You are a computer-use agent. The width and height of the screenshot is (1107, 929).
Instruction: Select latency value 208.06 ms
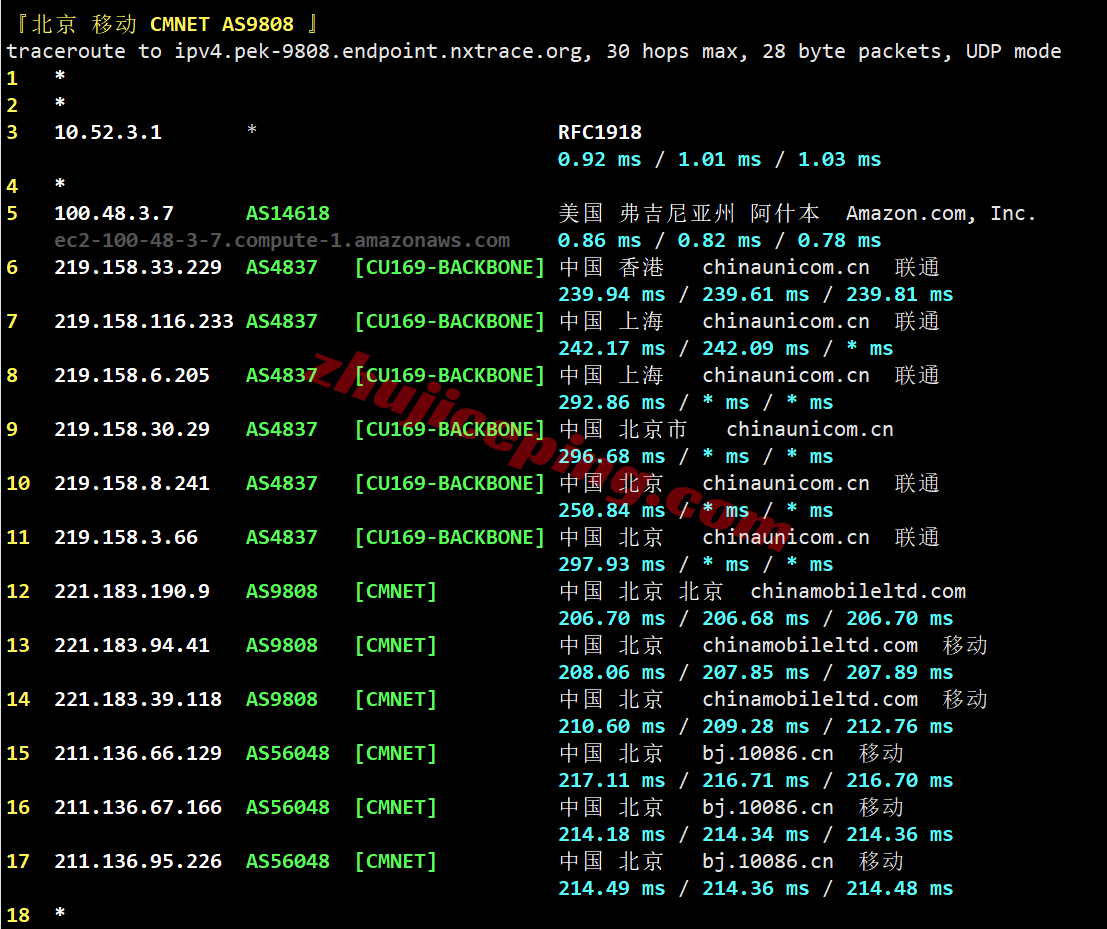pyautogui.click(x=612, y=672)
